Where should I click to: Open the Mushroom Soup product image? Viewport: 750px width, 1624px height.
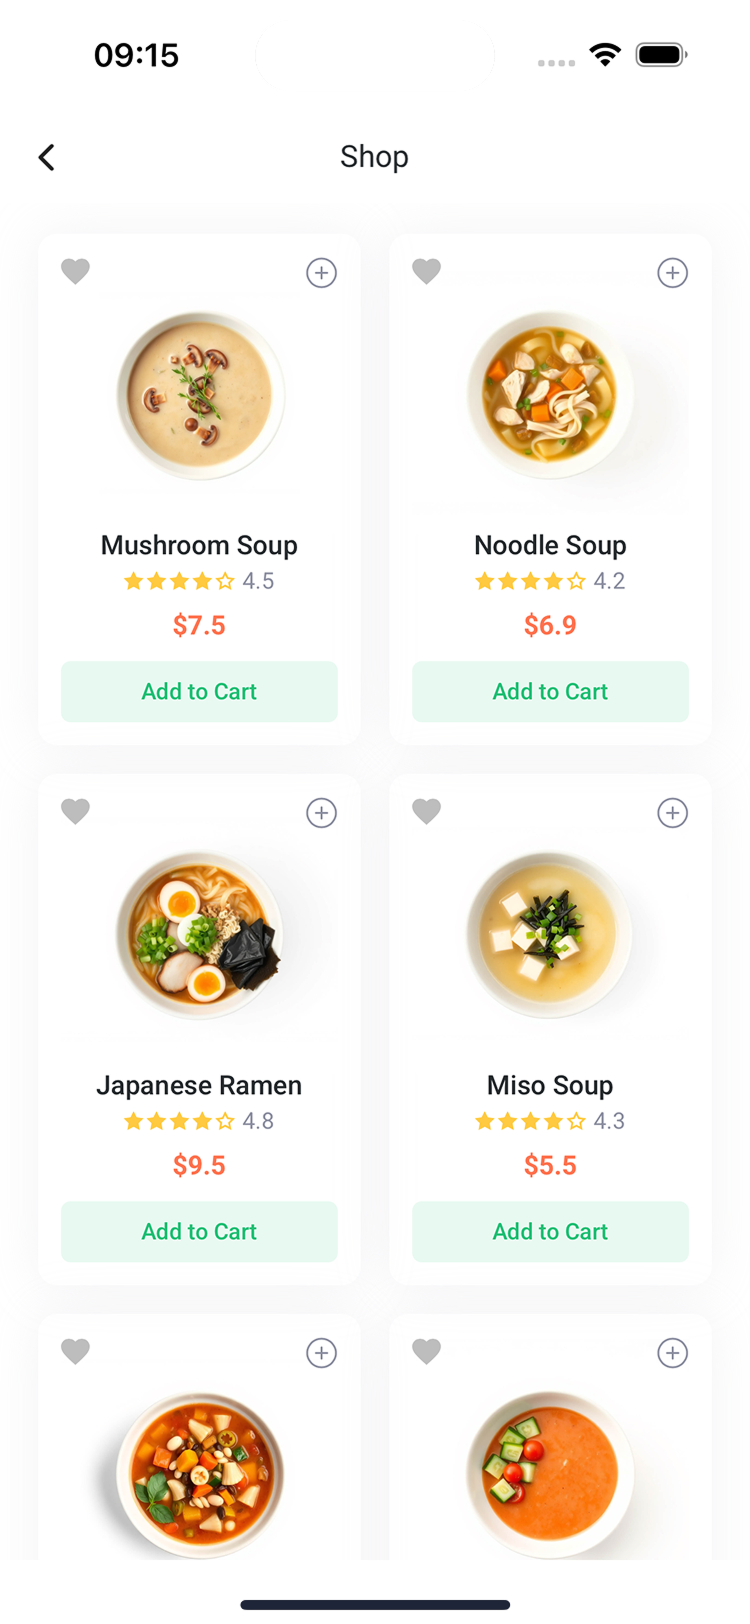pos(200,395)
